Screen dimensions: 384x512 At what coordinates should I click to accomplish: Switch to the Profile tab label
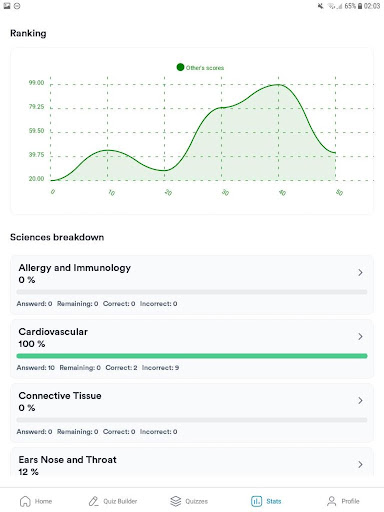350,501
